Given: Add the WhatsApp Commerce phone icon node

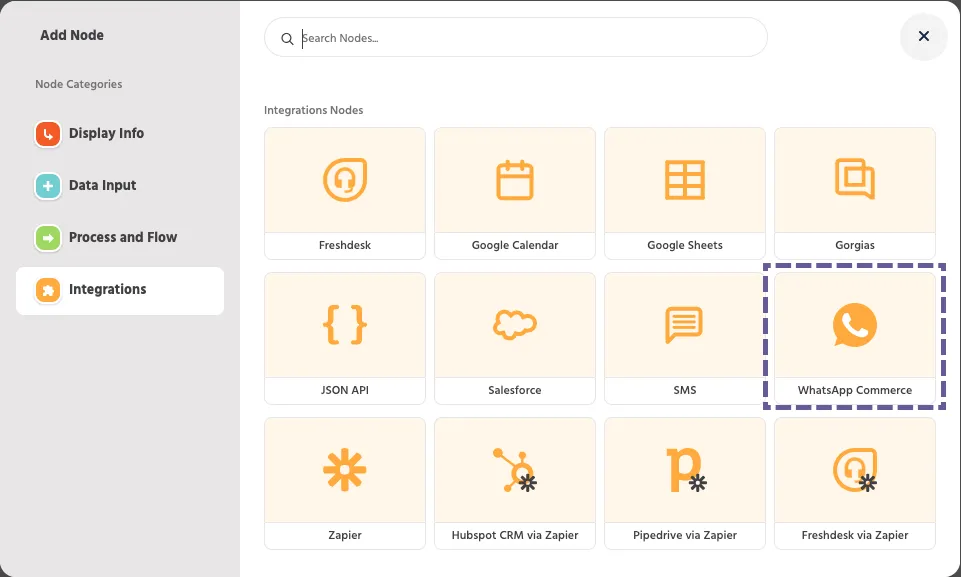Looking at the screenshot, I should [855, 324].
